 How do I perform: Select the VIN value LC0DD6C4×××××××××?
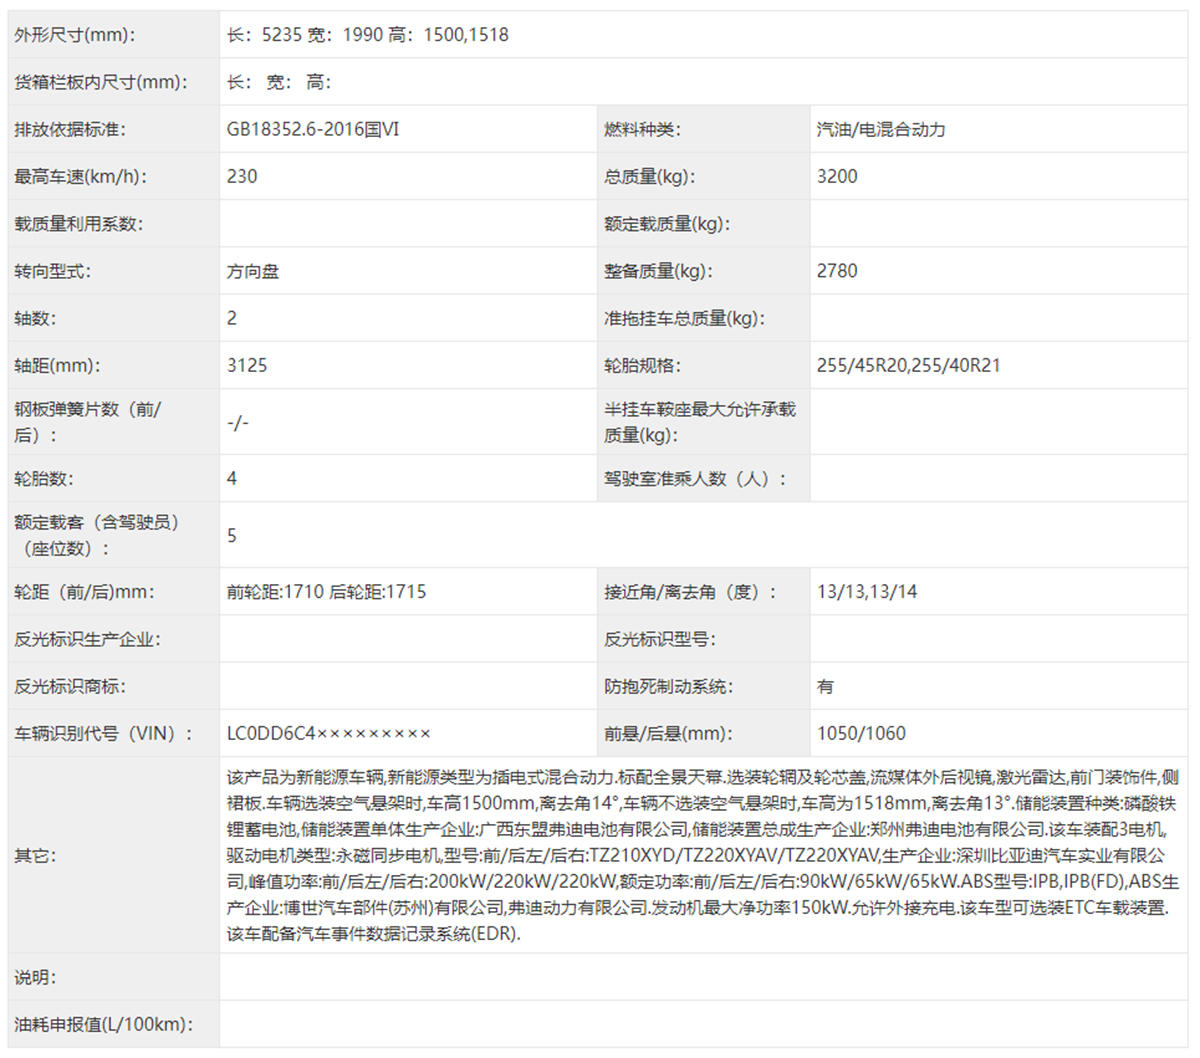coord(328,734)
